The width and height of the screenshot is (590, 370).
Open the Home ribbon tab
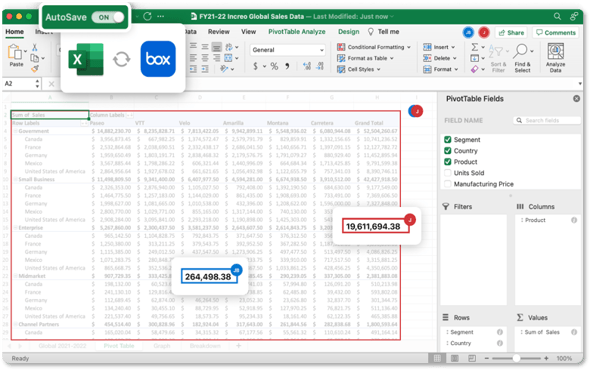click(x=14, y=32)
